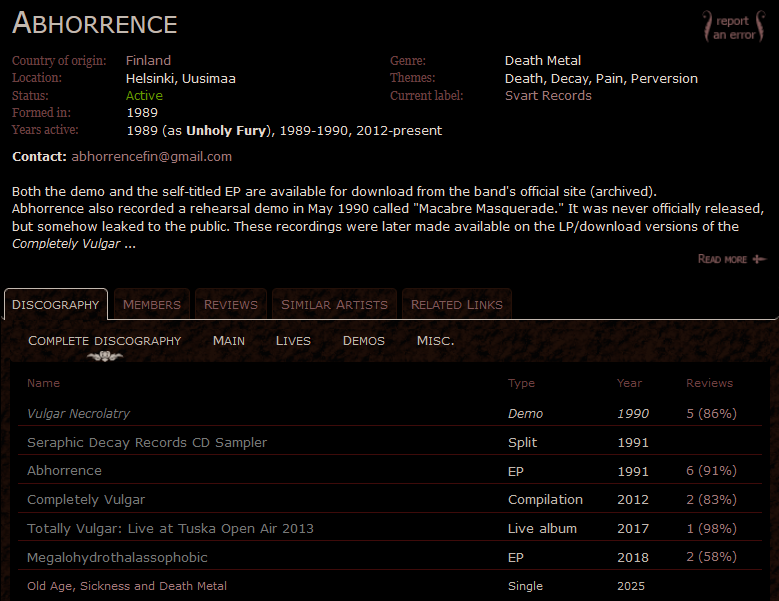Open the Reviews tab
Screen dimensions: 779x601
tap(231, 304)
